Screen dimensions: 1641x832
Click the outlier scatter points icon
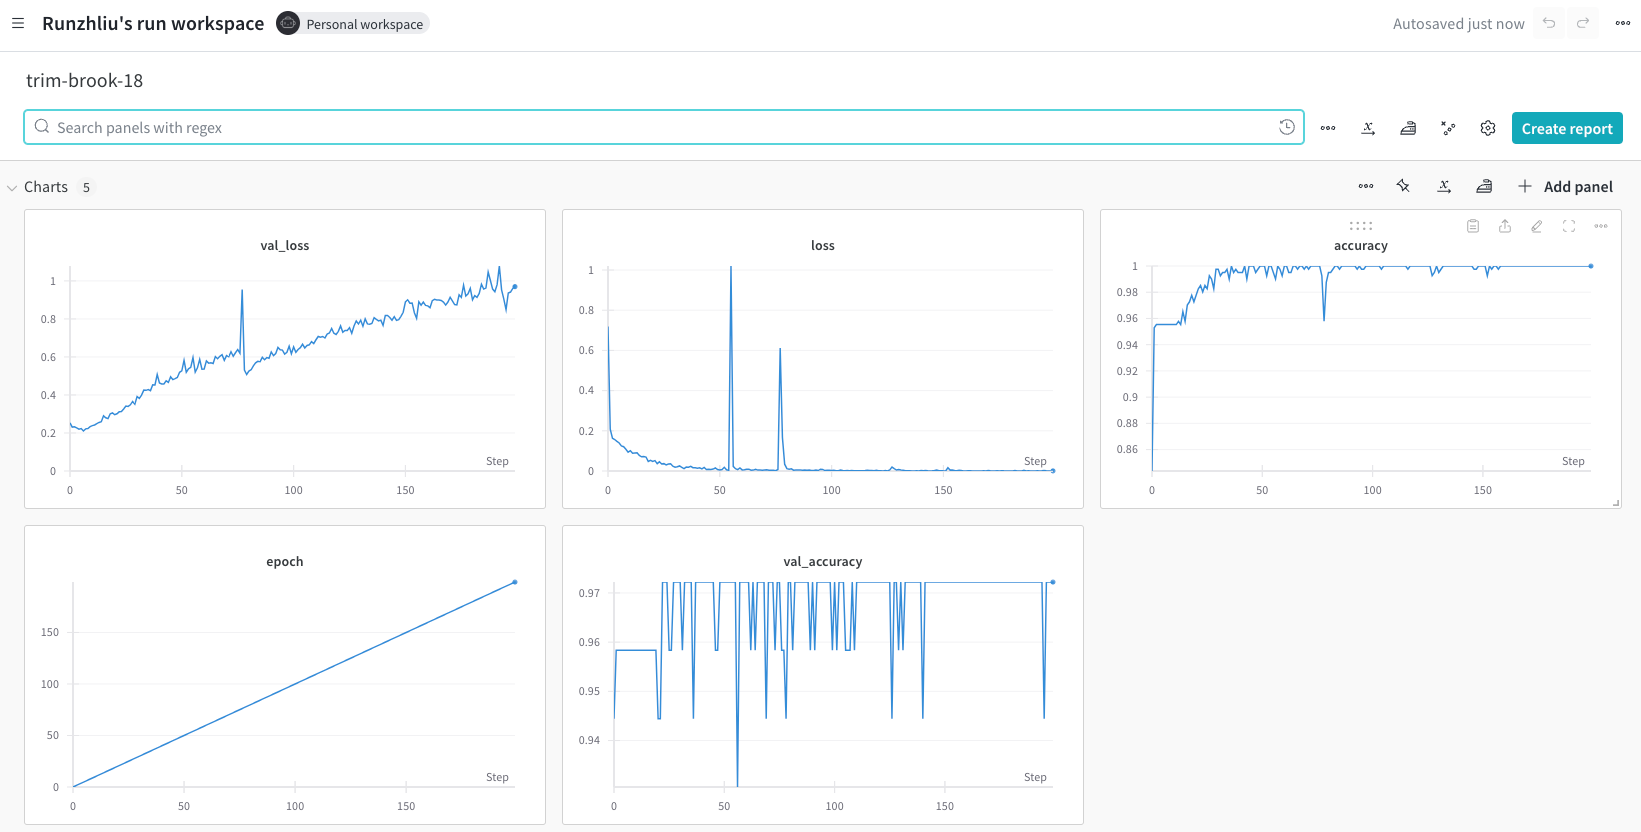[x=1448, y=128]
